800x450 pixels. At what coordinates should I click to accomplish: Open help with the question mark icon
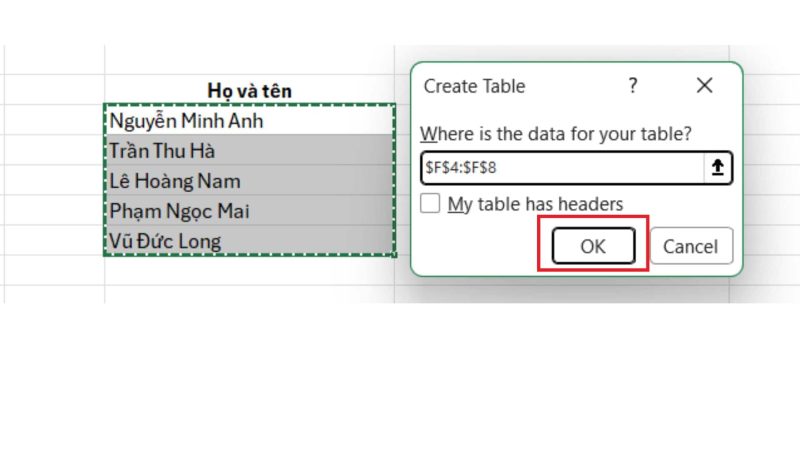(633, 85)
